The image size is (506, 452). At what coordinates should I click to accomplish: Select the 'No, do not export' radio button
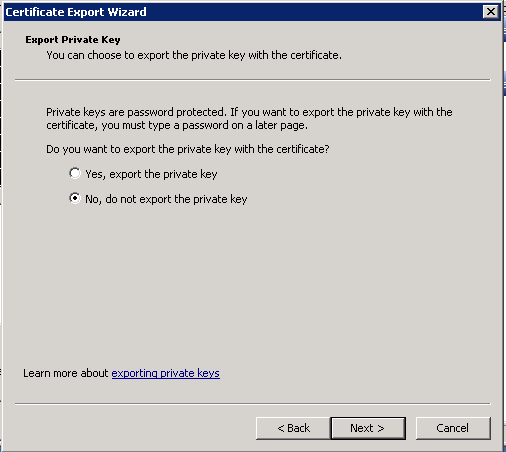coord(75,198)
